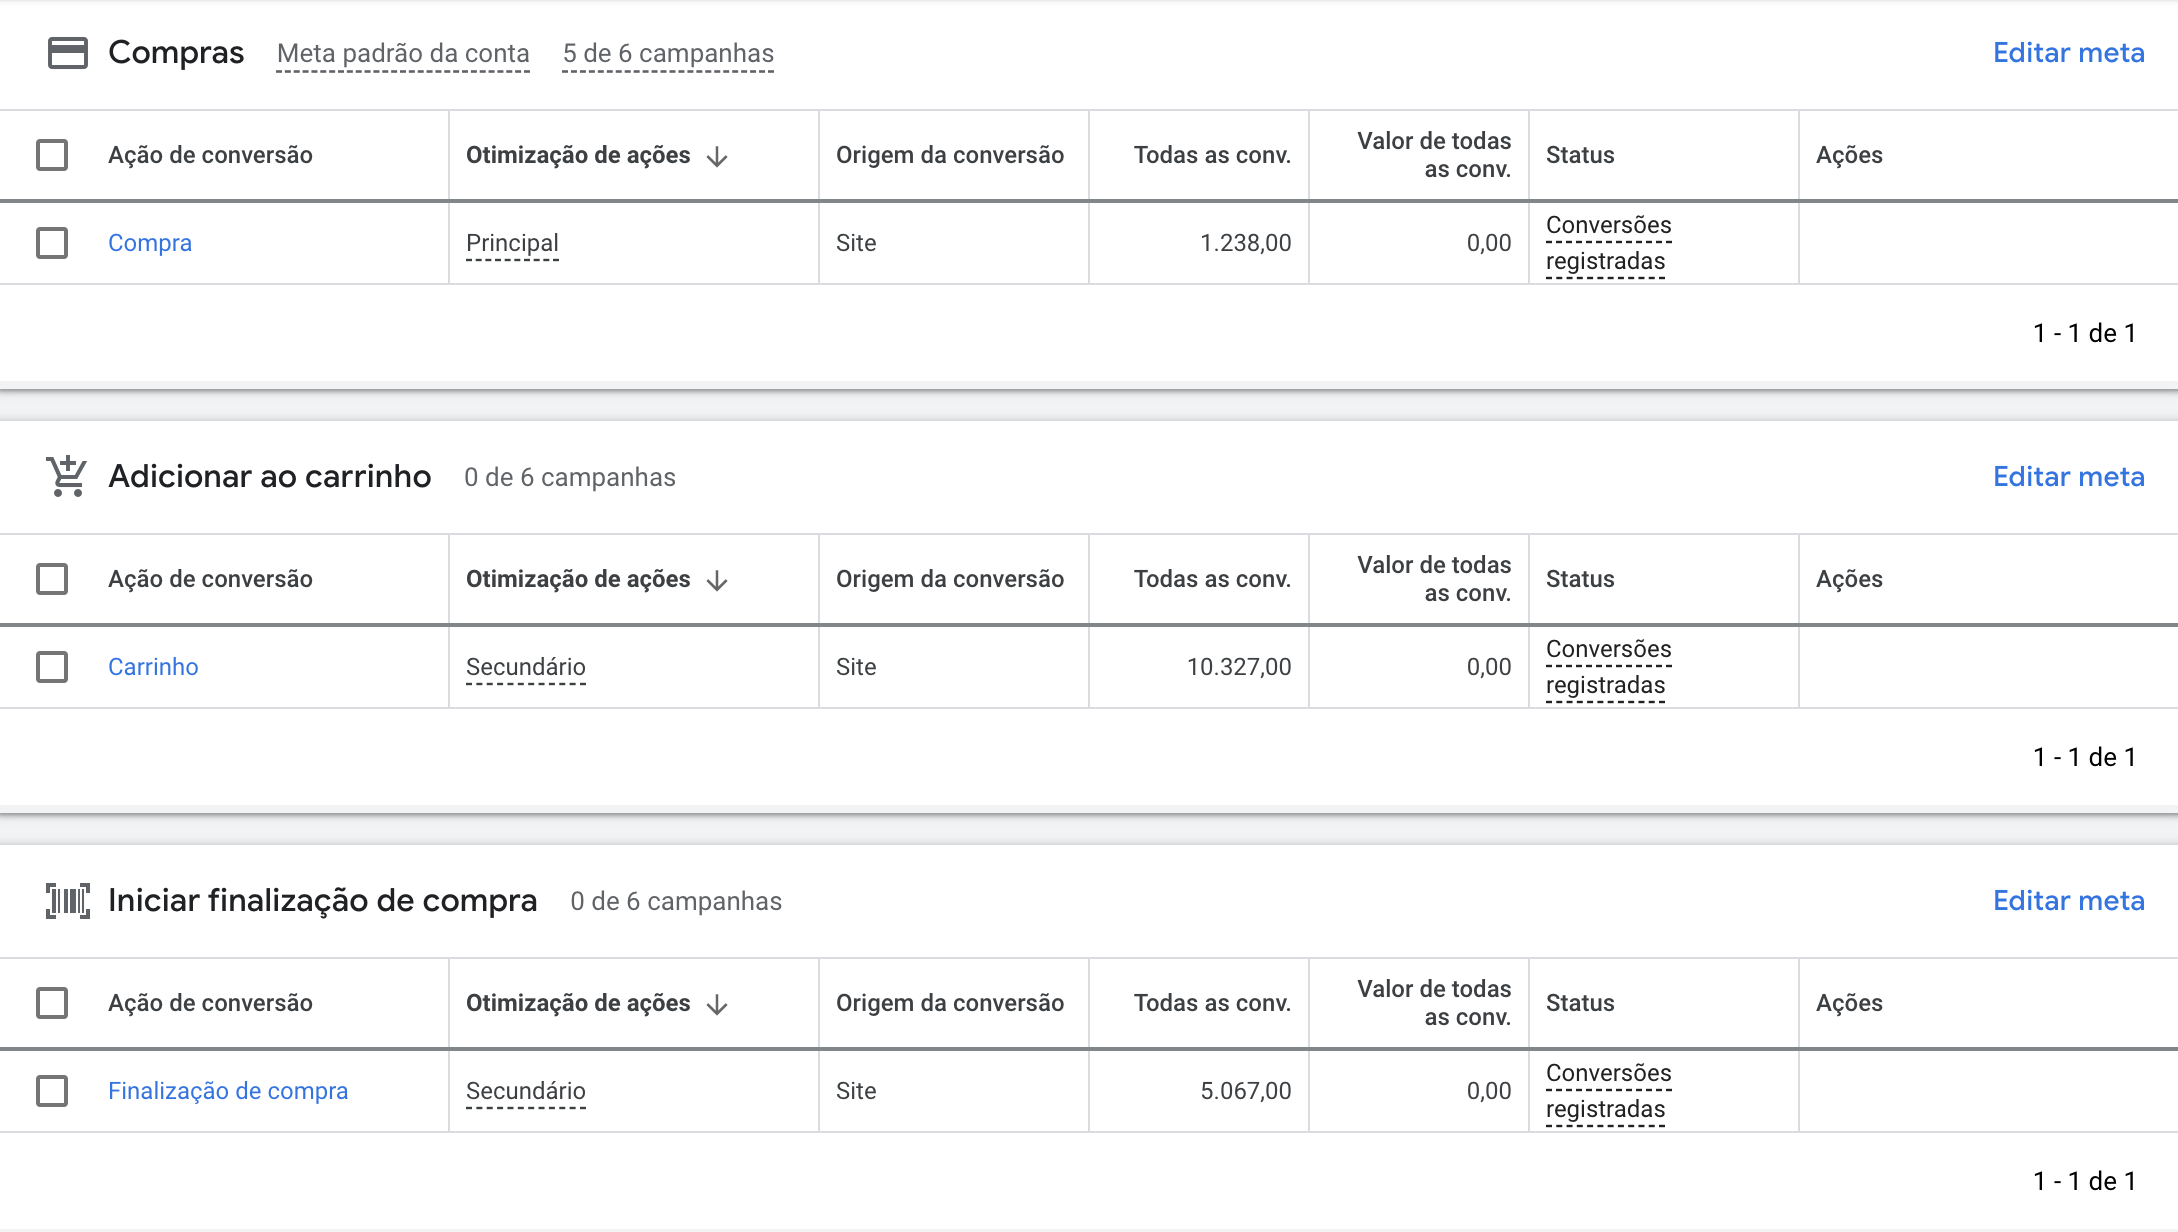The image size is (2178, 1232).
Task: Click Todas as conv. header in carrinho table
Action: point(1212,579)
